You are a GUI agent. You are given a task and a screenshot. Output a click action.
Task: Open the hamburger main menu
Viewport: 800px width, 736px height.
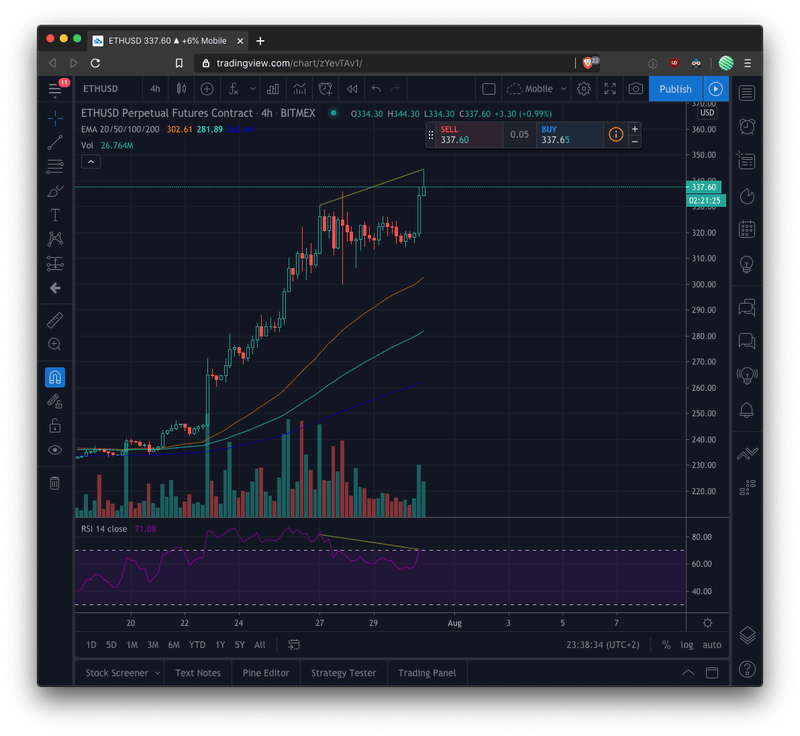(x=55, y=89)
